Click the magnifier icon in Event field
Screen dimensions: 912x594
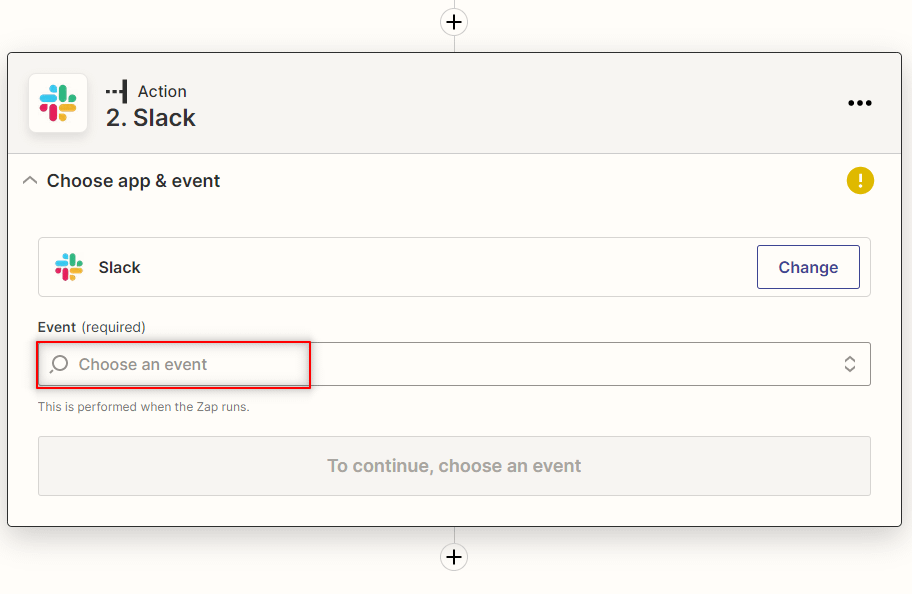59,364
